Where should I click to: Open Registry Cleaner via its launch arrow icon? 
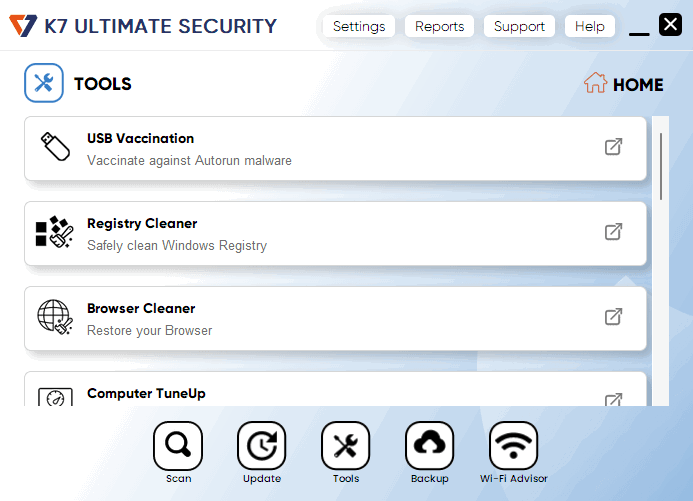coord(613,232)
